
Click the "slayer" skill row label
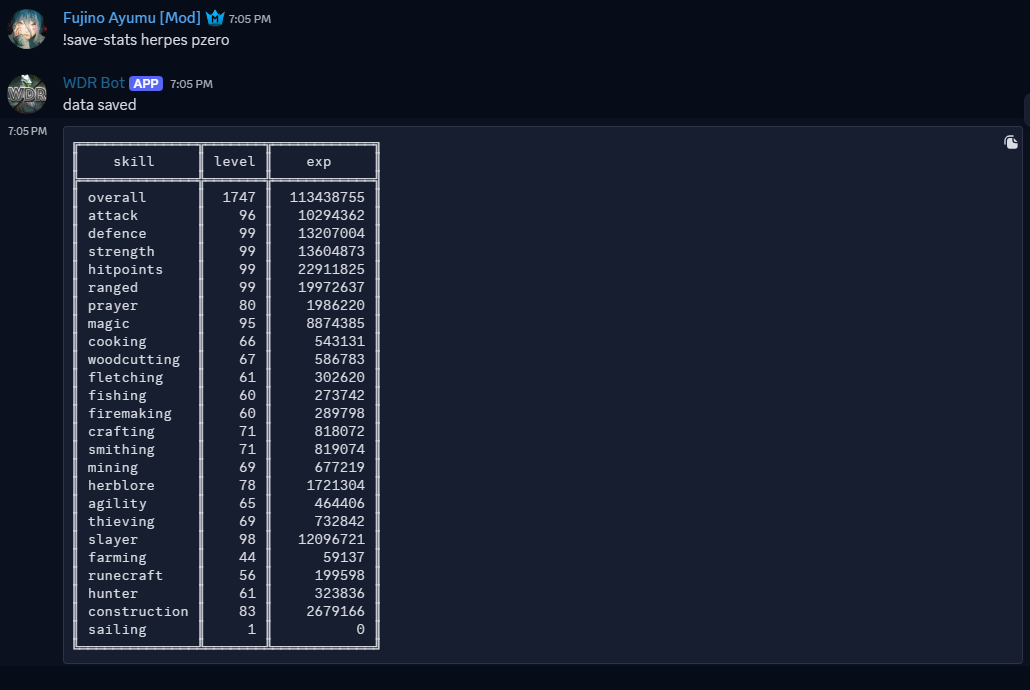tap(113, 539)
